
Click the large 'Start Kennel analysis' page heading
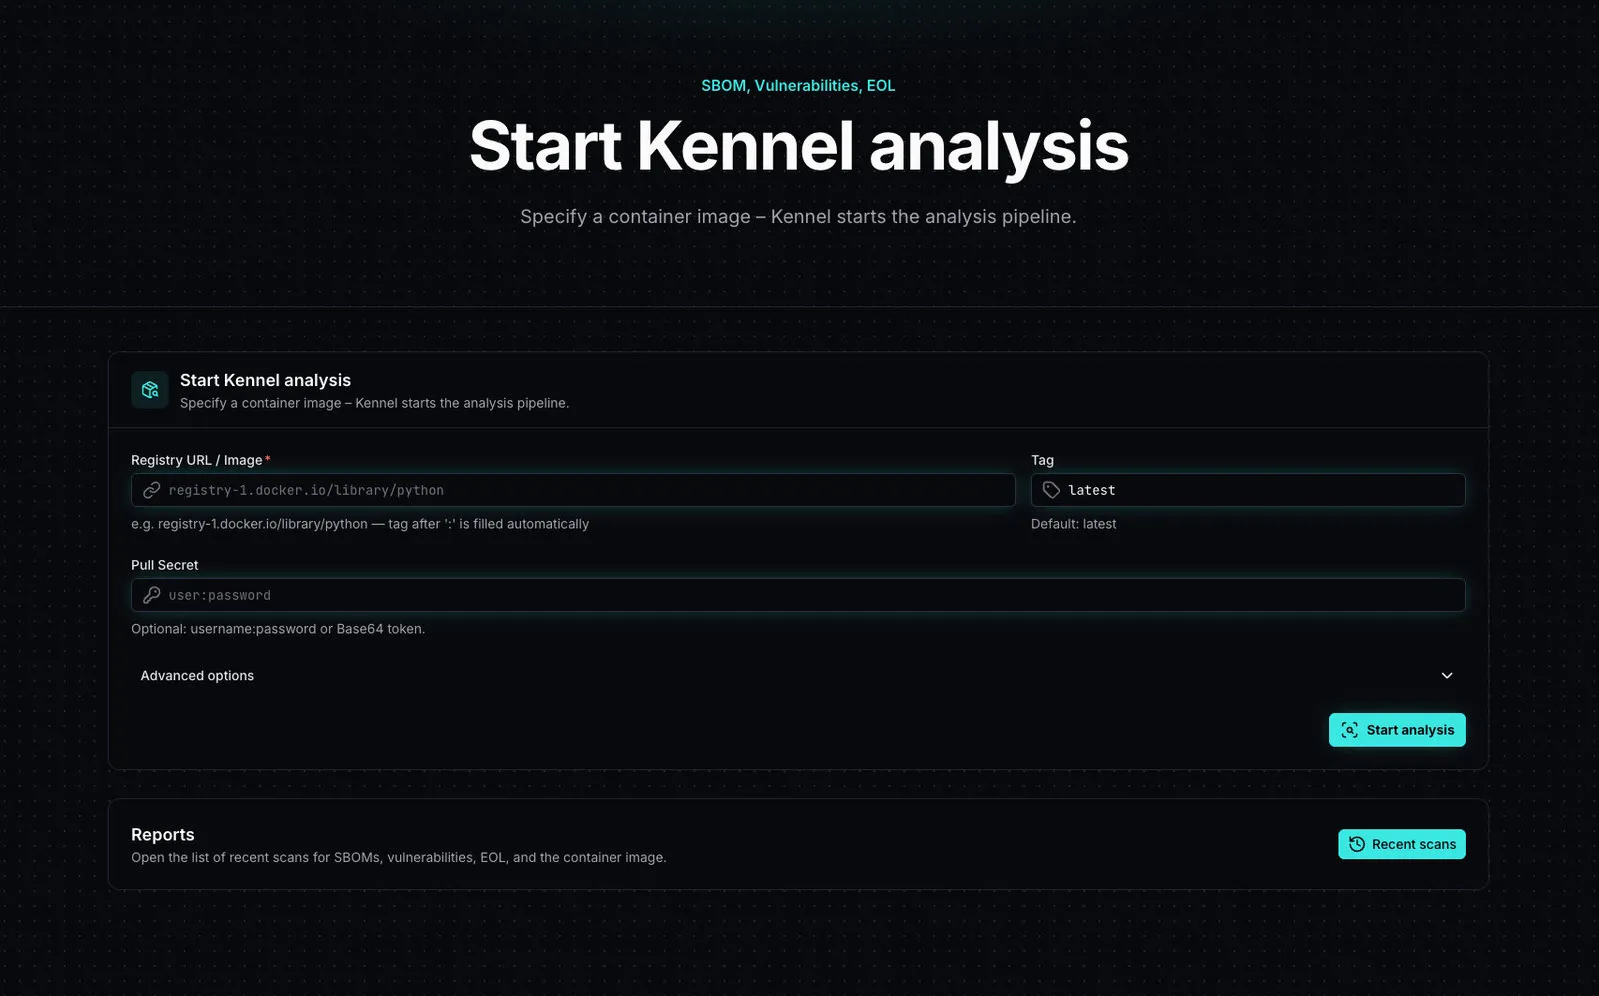point(799,146)
